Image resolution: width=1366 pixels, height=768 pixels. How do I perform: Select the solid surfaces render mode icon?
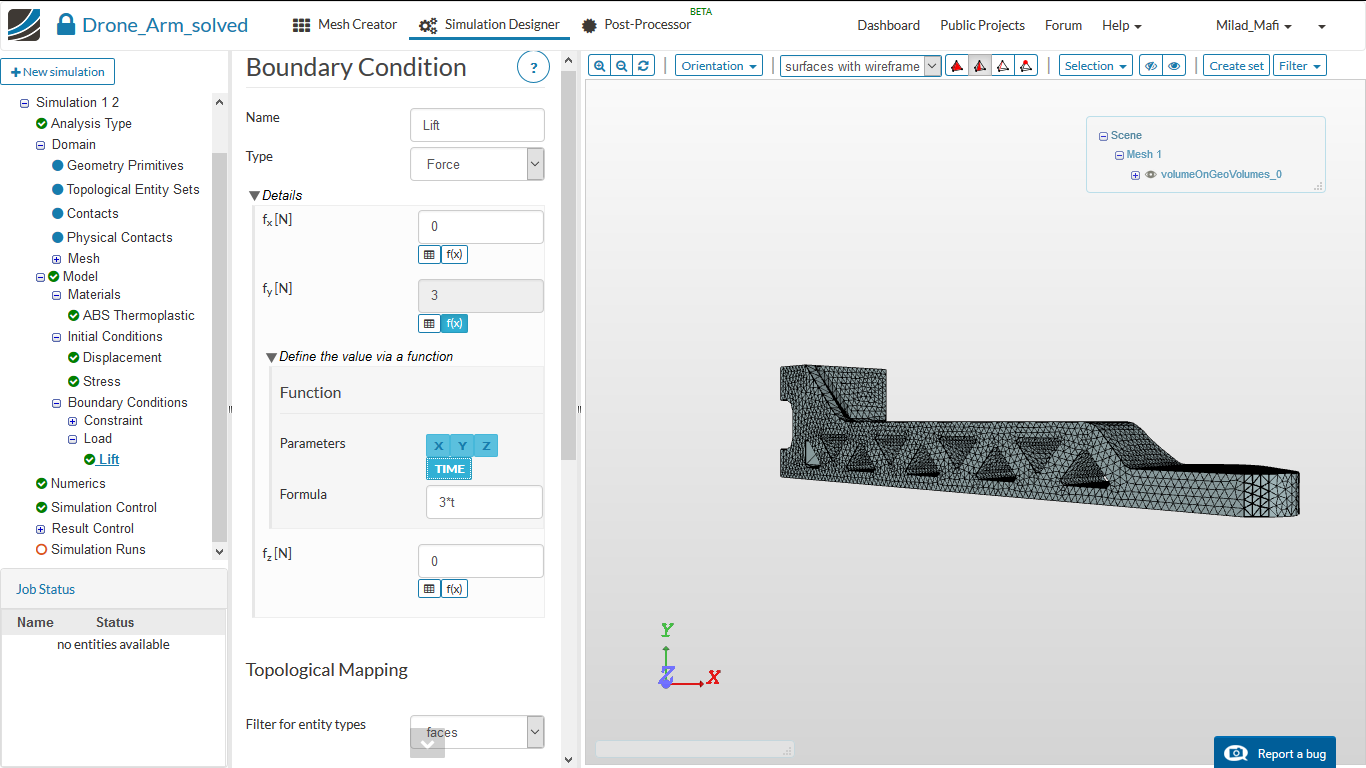click(957, 66)
